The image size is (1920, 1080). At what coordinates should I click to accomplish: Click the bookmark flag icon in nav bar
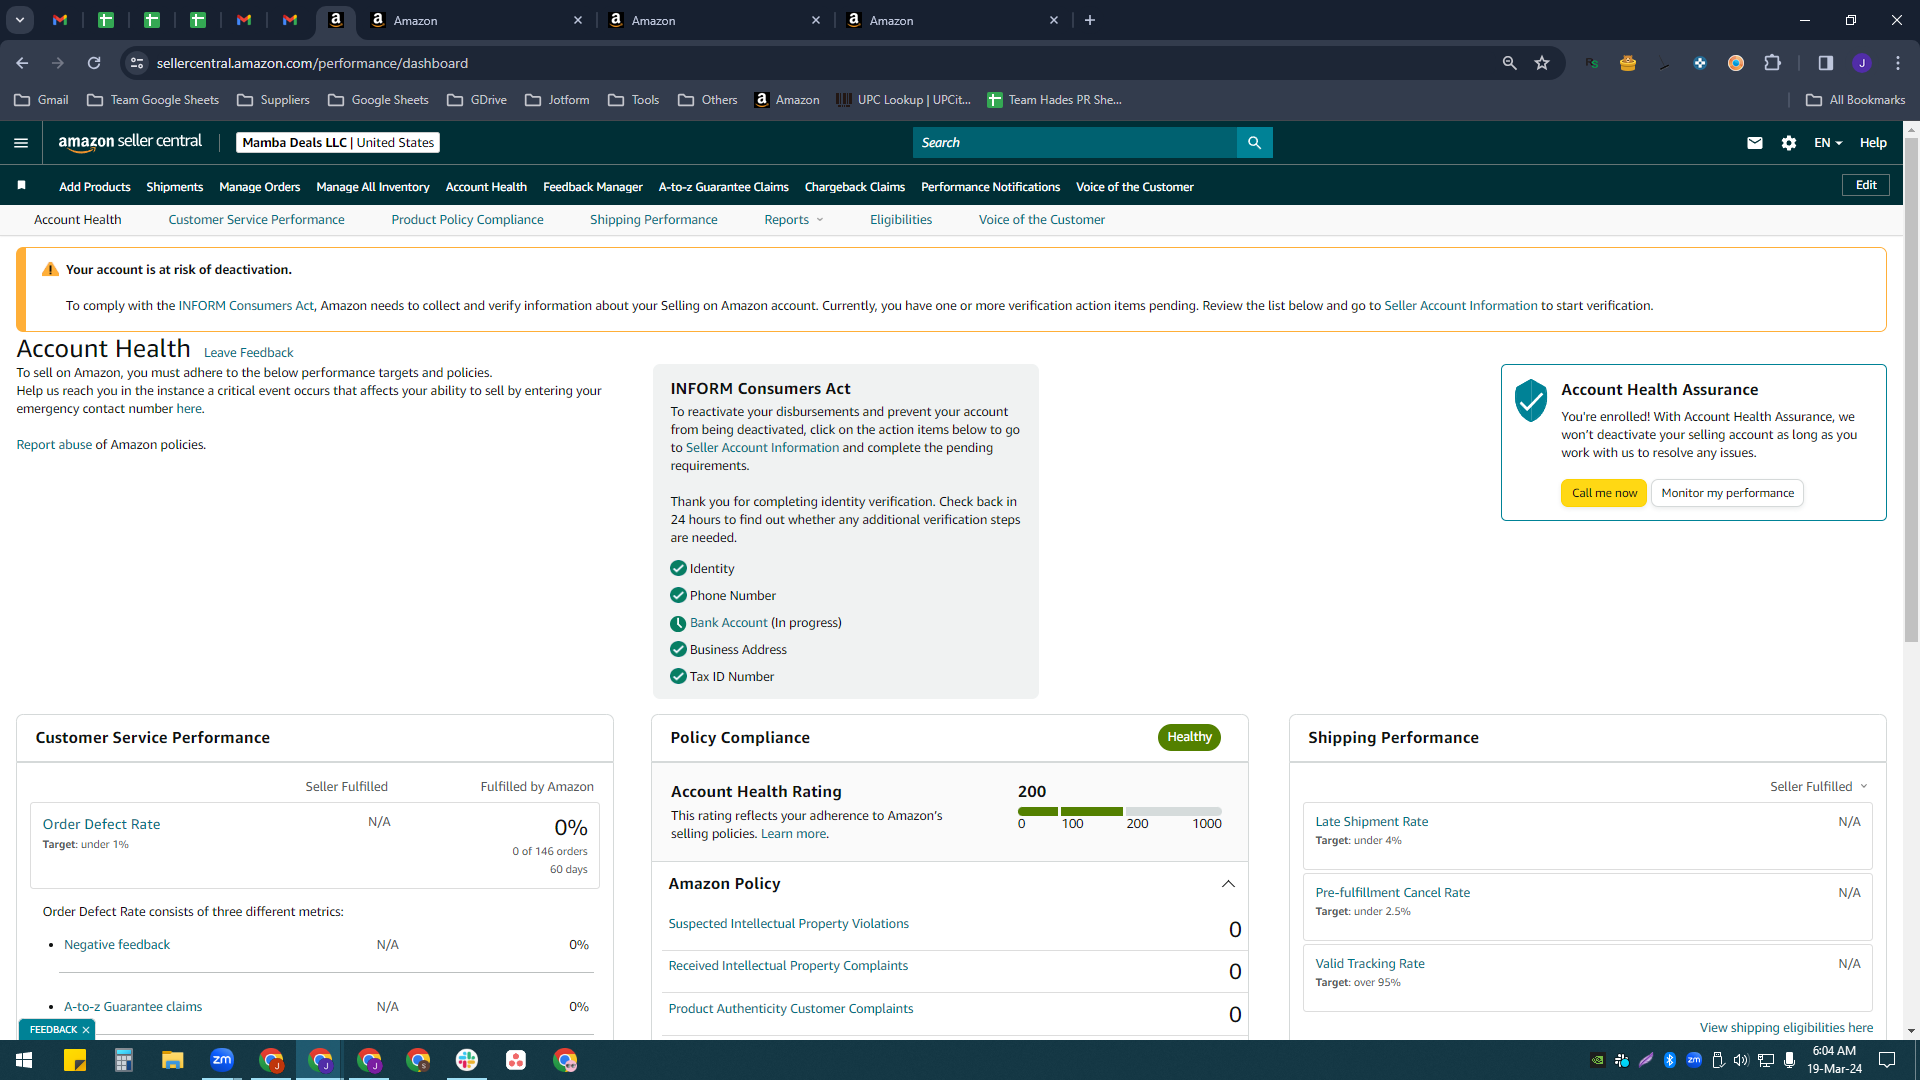coord(21,185)
